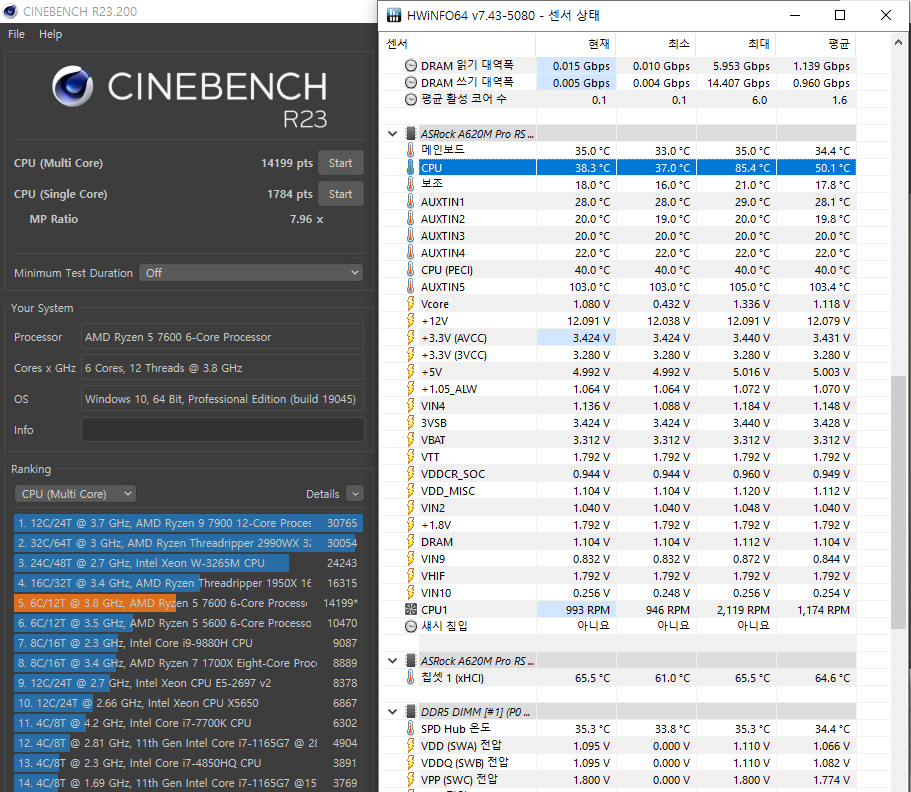
Task: Click the Info input field
Action: point(223,430)
